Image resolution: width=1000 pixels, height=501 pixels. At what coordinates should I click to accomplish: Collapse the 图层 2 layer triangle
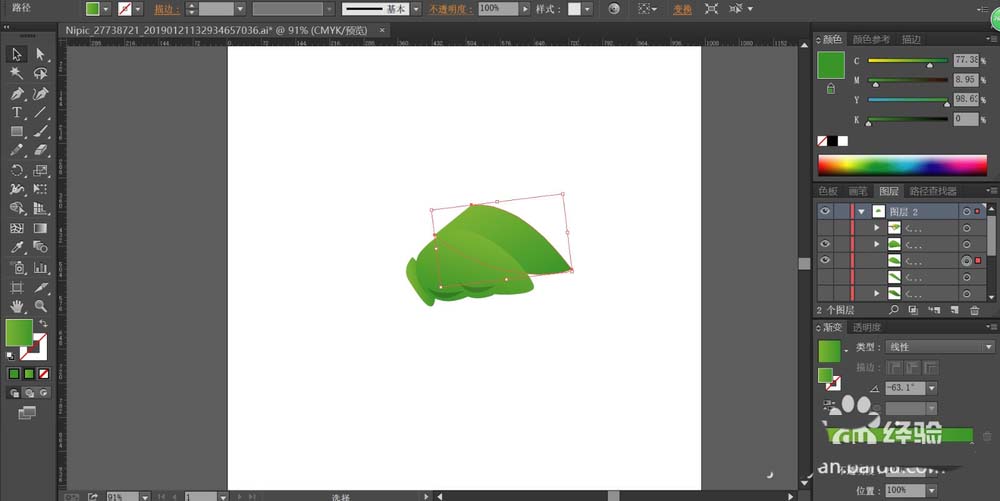(x=862, y=212)
